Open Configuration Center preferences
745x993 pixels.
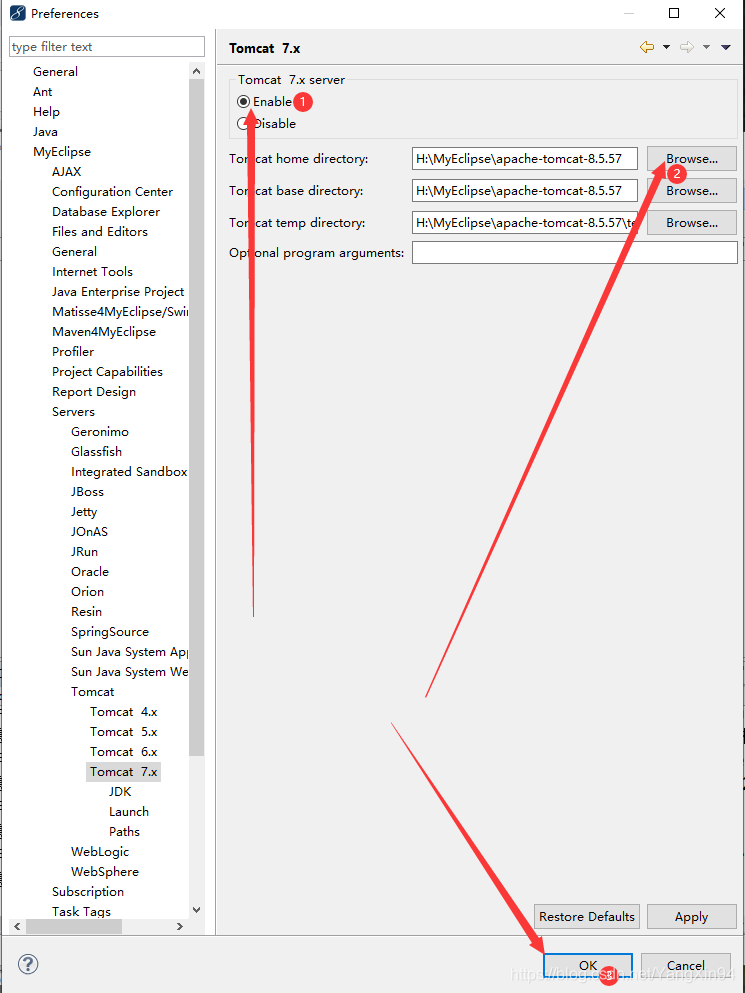(112, 192)
